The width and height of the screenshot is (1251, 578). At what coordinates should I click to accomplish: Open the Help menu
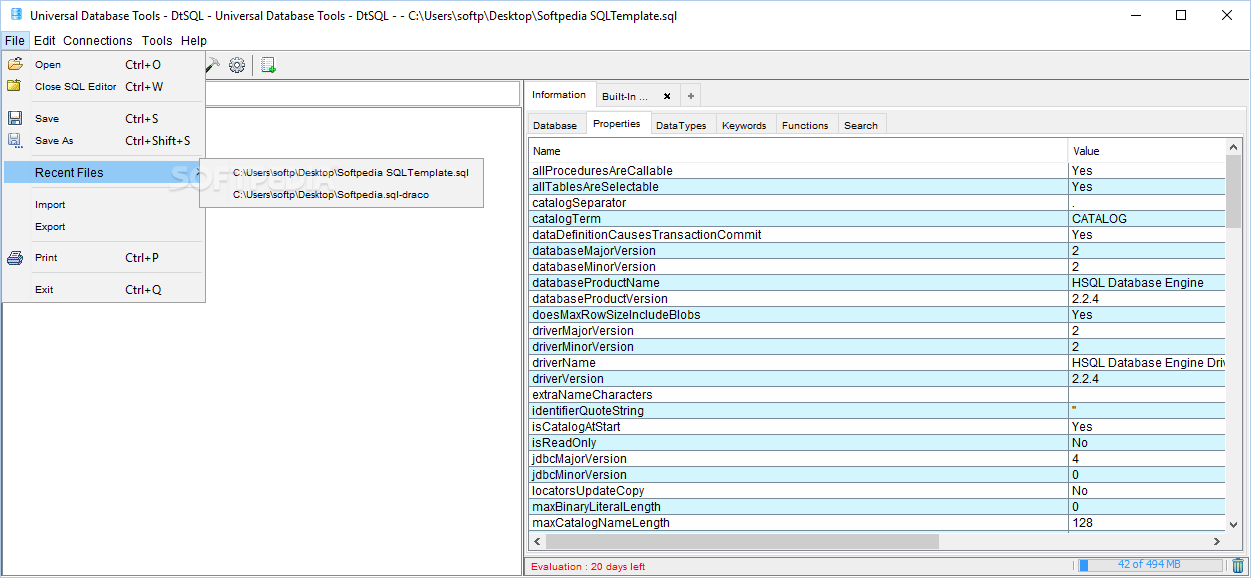(194, 41)
